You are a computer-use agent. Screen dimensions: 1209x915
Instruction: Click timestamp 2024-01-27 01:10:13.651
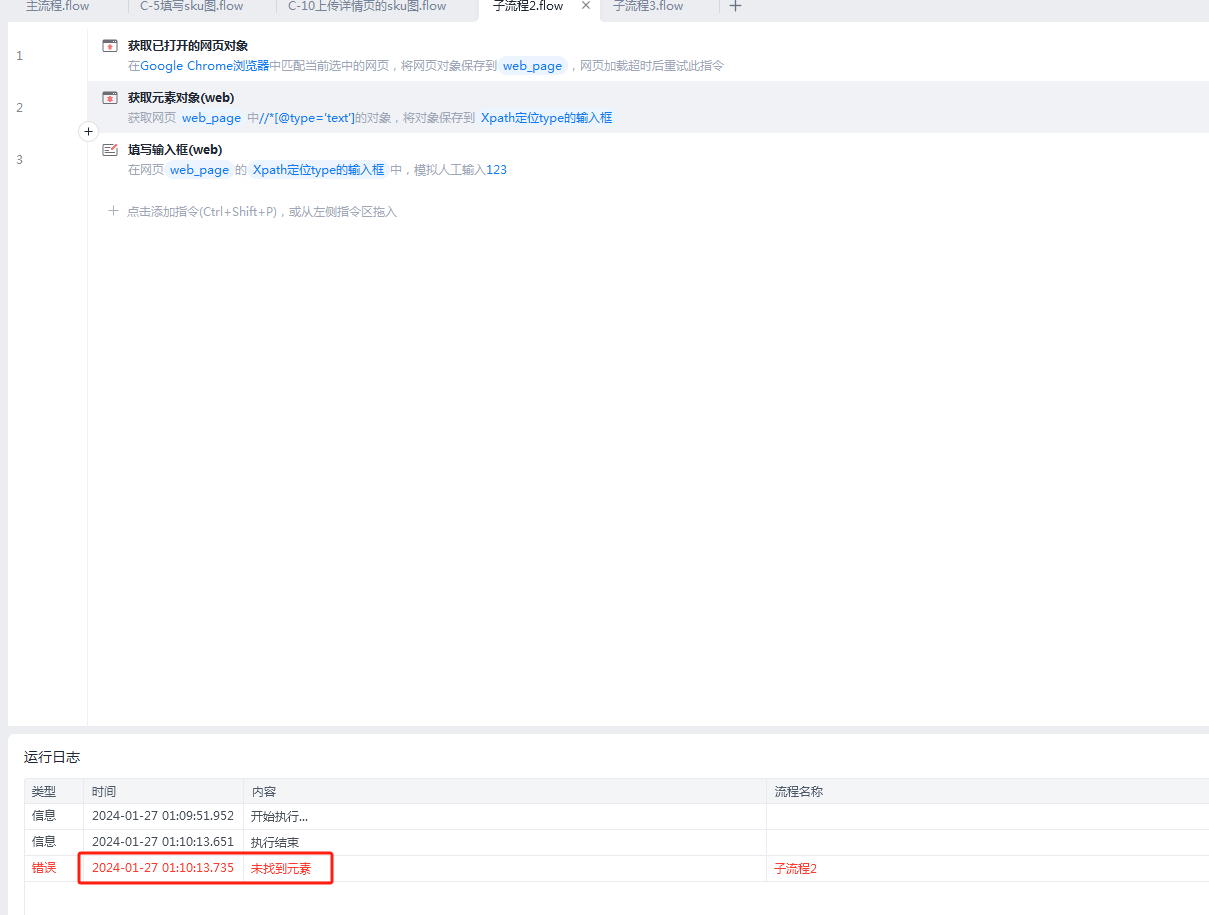coord(163,842)
